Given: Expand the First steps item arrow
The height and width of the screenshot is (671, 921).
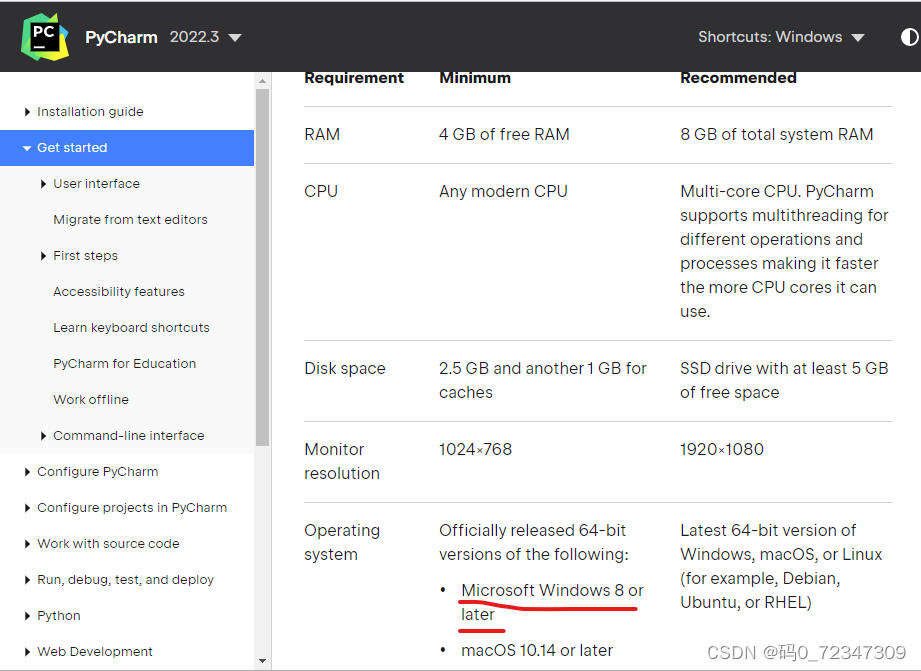Looking at the screenshot, I should pos(43,256).
